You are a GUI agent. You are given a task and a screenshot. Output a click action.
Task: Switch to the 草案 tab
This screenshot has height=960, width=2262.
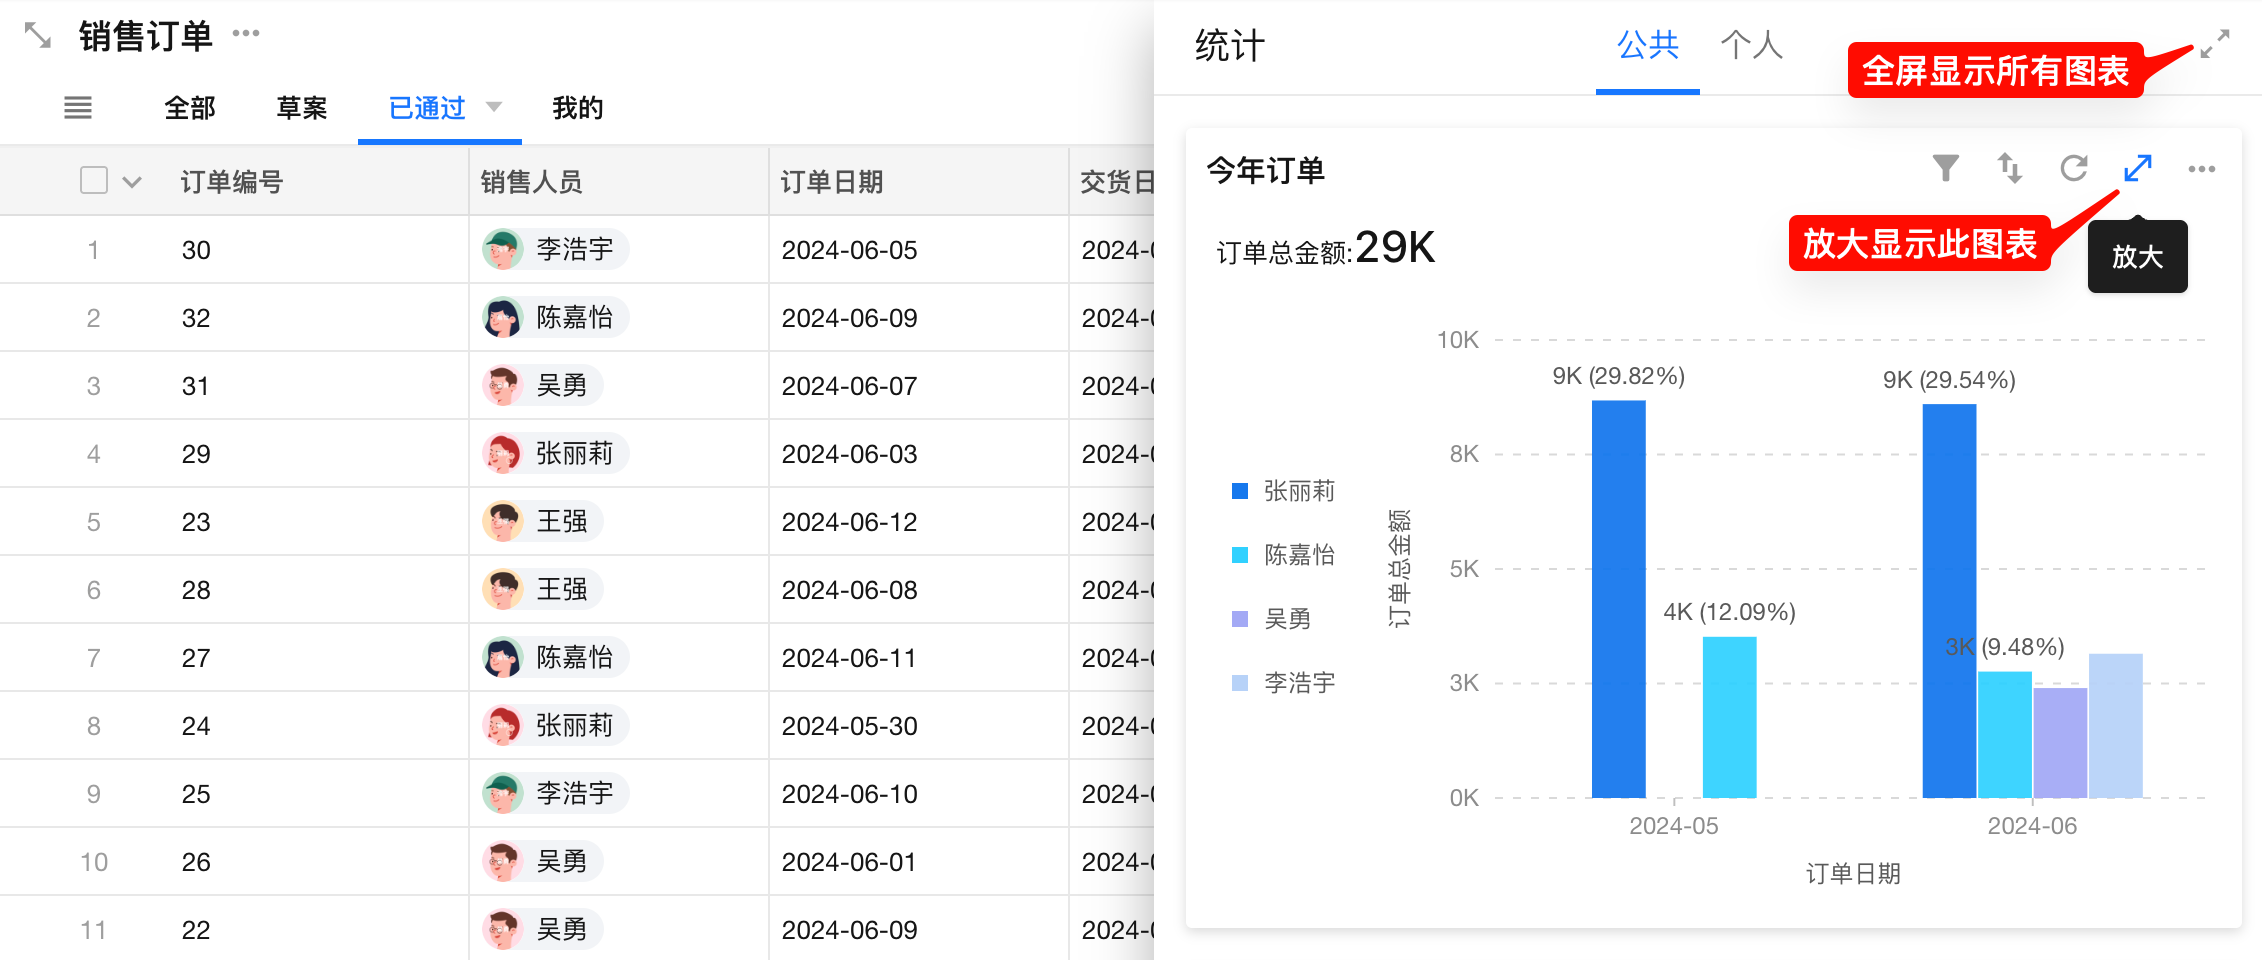click(x=301, y=108)
